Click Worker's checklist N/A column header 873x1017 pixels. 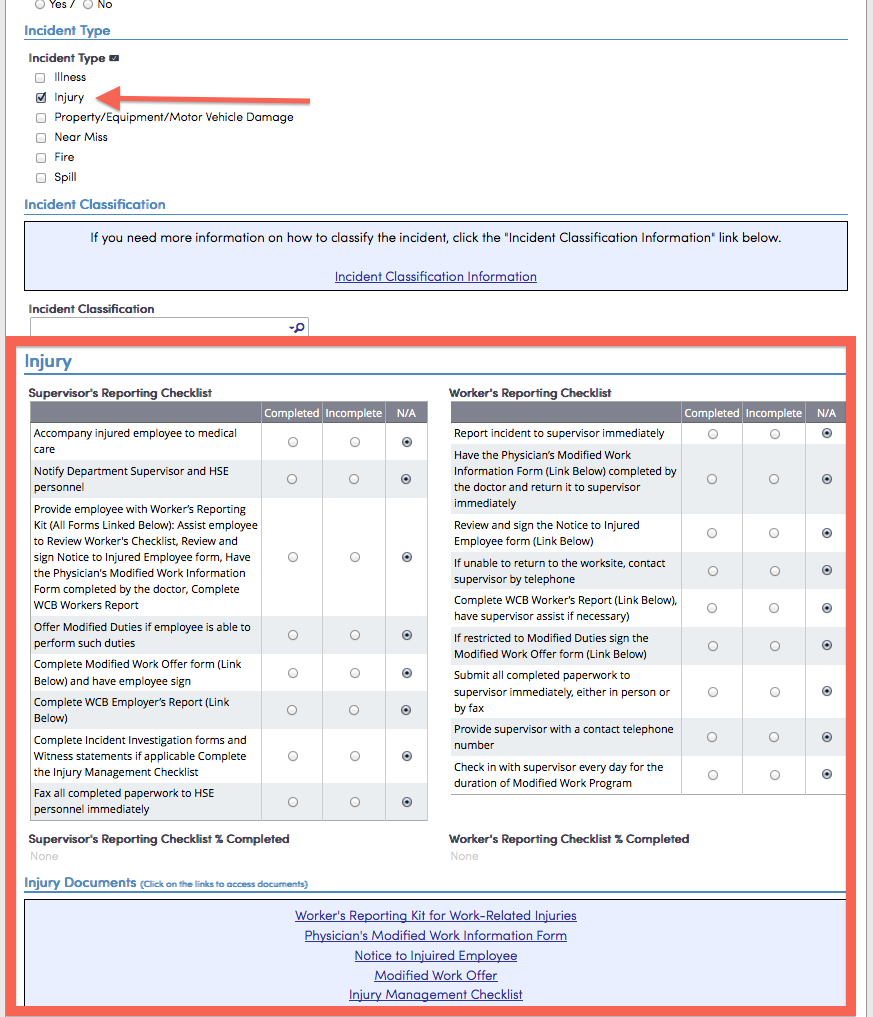pyautogui.click(x=826, y=413)
